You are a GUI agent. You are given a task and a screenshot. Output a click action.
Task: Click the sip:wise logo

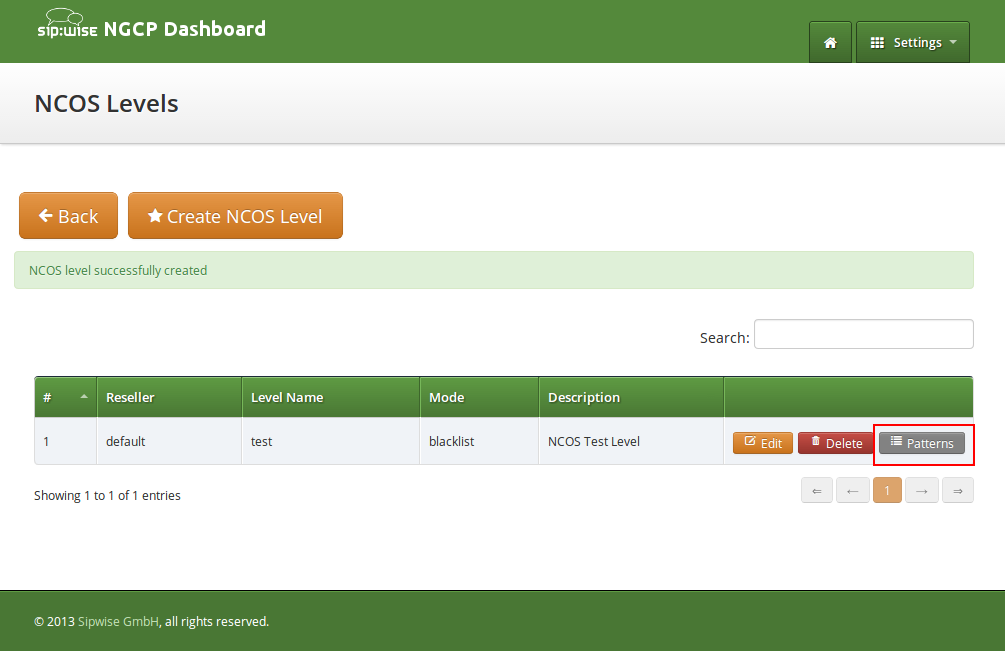67,26
